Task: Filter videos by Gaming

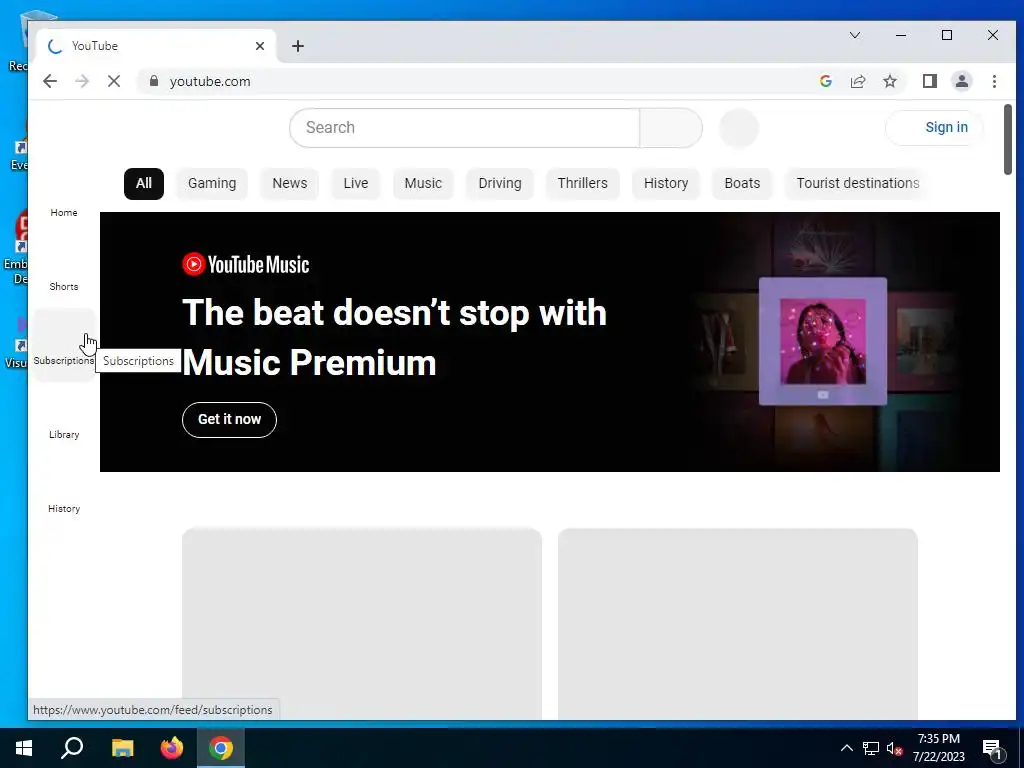Action: 212,184
